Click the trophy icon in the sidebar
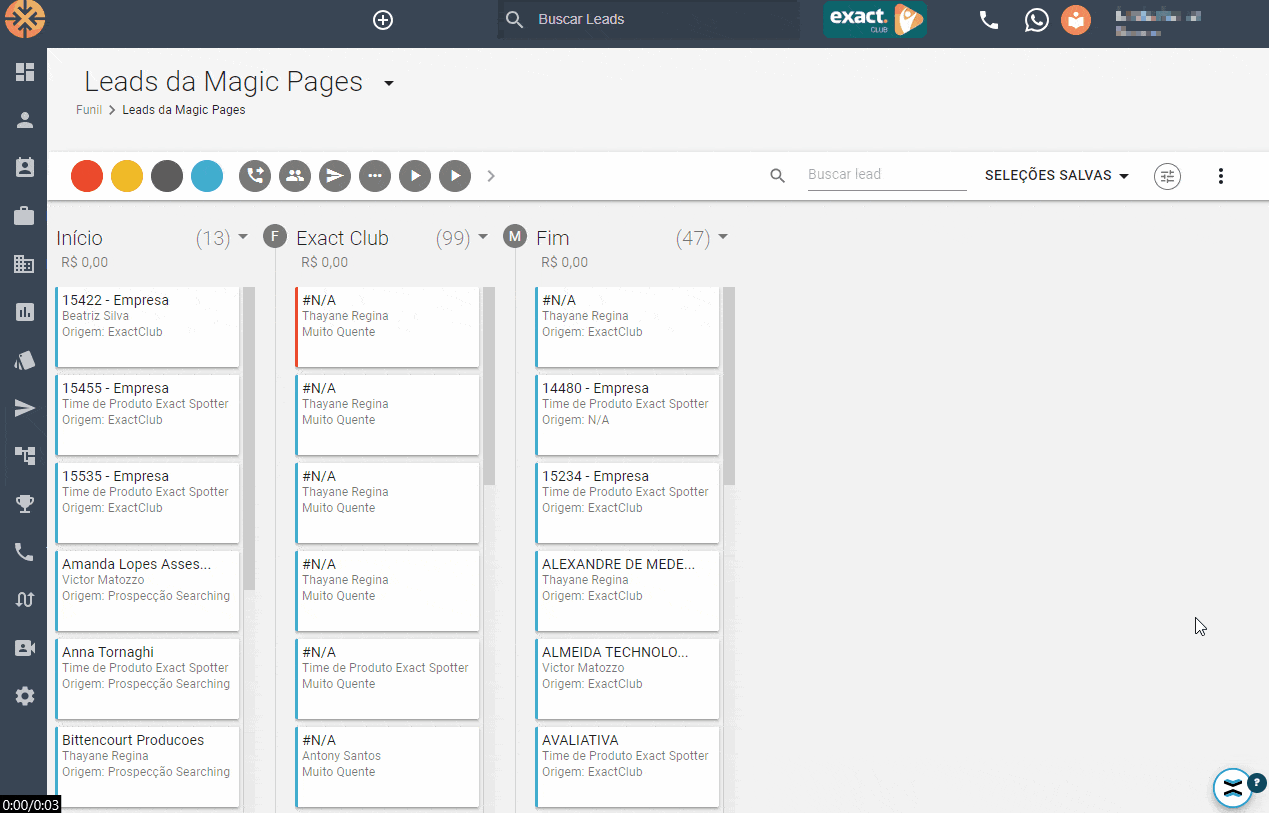The width and height of the screenshot is (1269, 813). coord(25,504)
